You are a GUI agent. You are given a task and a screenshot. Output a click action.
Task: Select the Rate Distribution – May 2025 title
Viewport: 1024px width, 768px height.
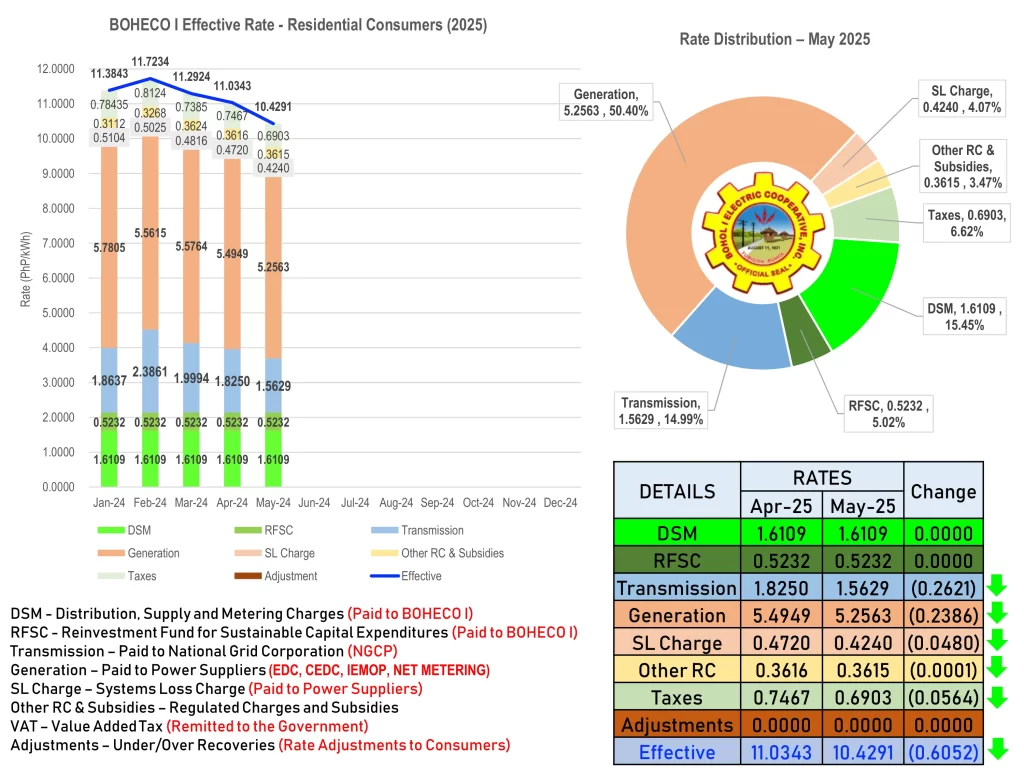click(774, 40)
